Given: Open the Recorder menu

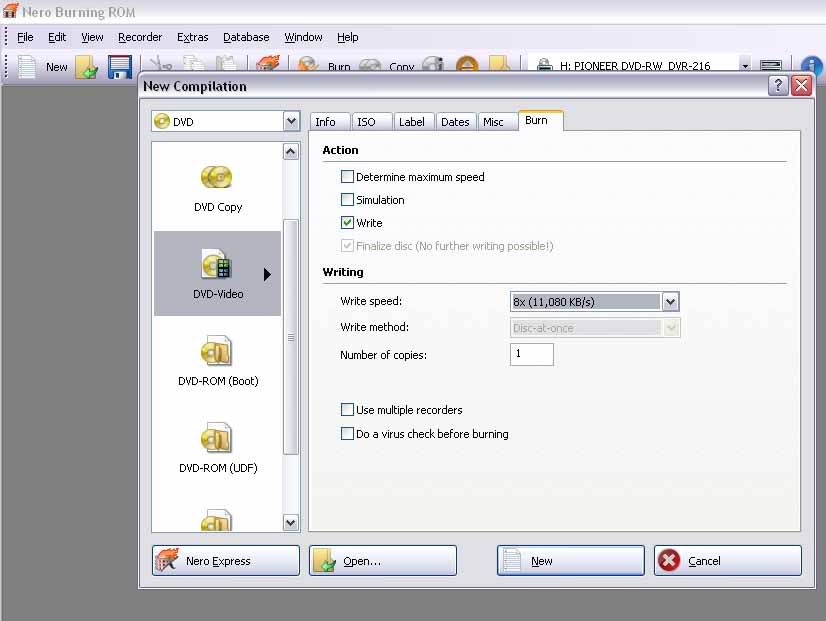Looking at the screenshot, I should [140, 37].
